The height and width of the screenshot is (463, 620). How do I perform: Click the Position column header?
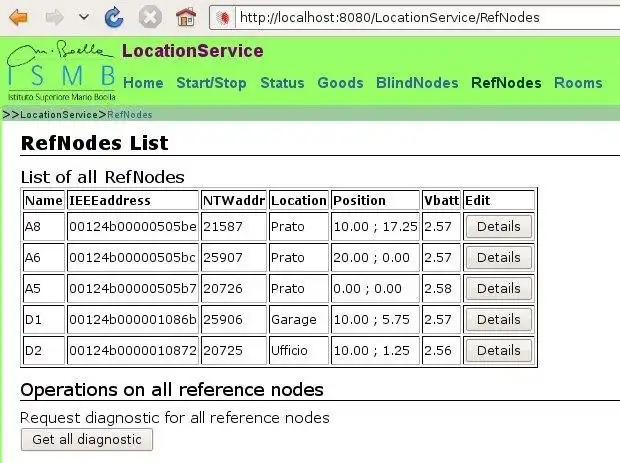pyautogui.click(x=375, y=200)
